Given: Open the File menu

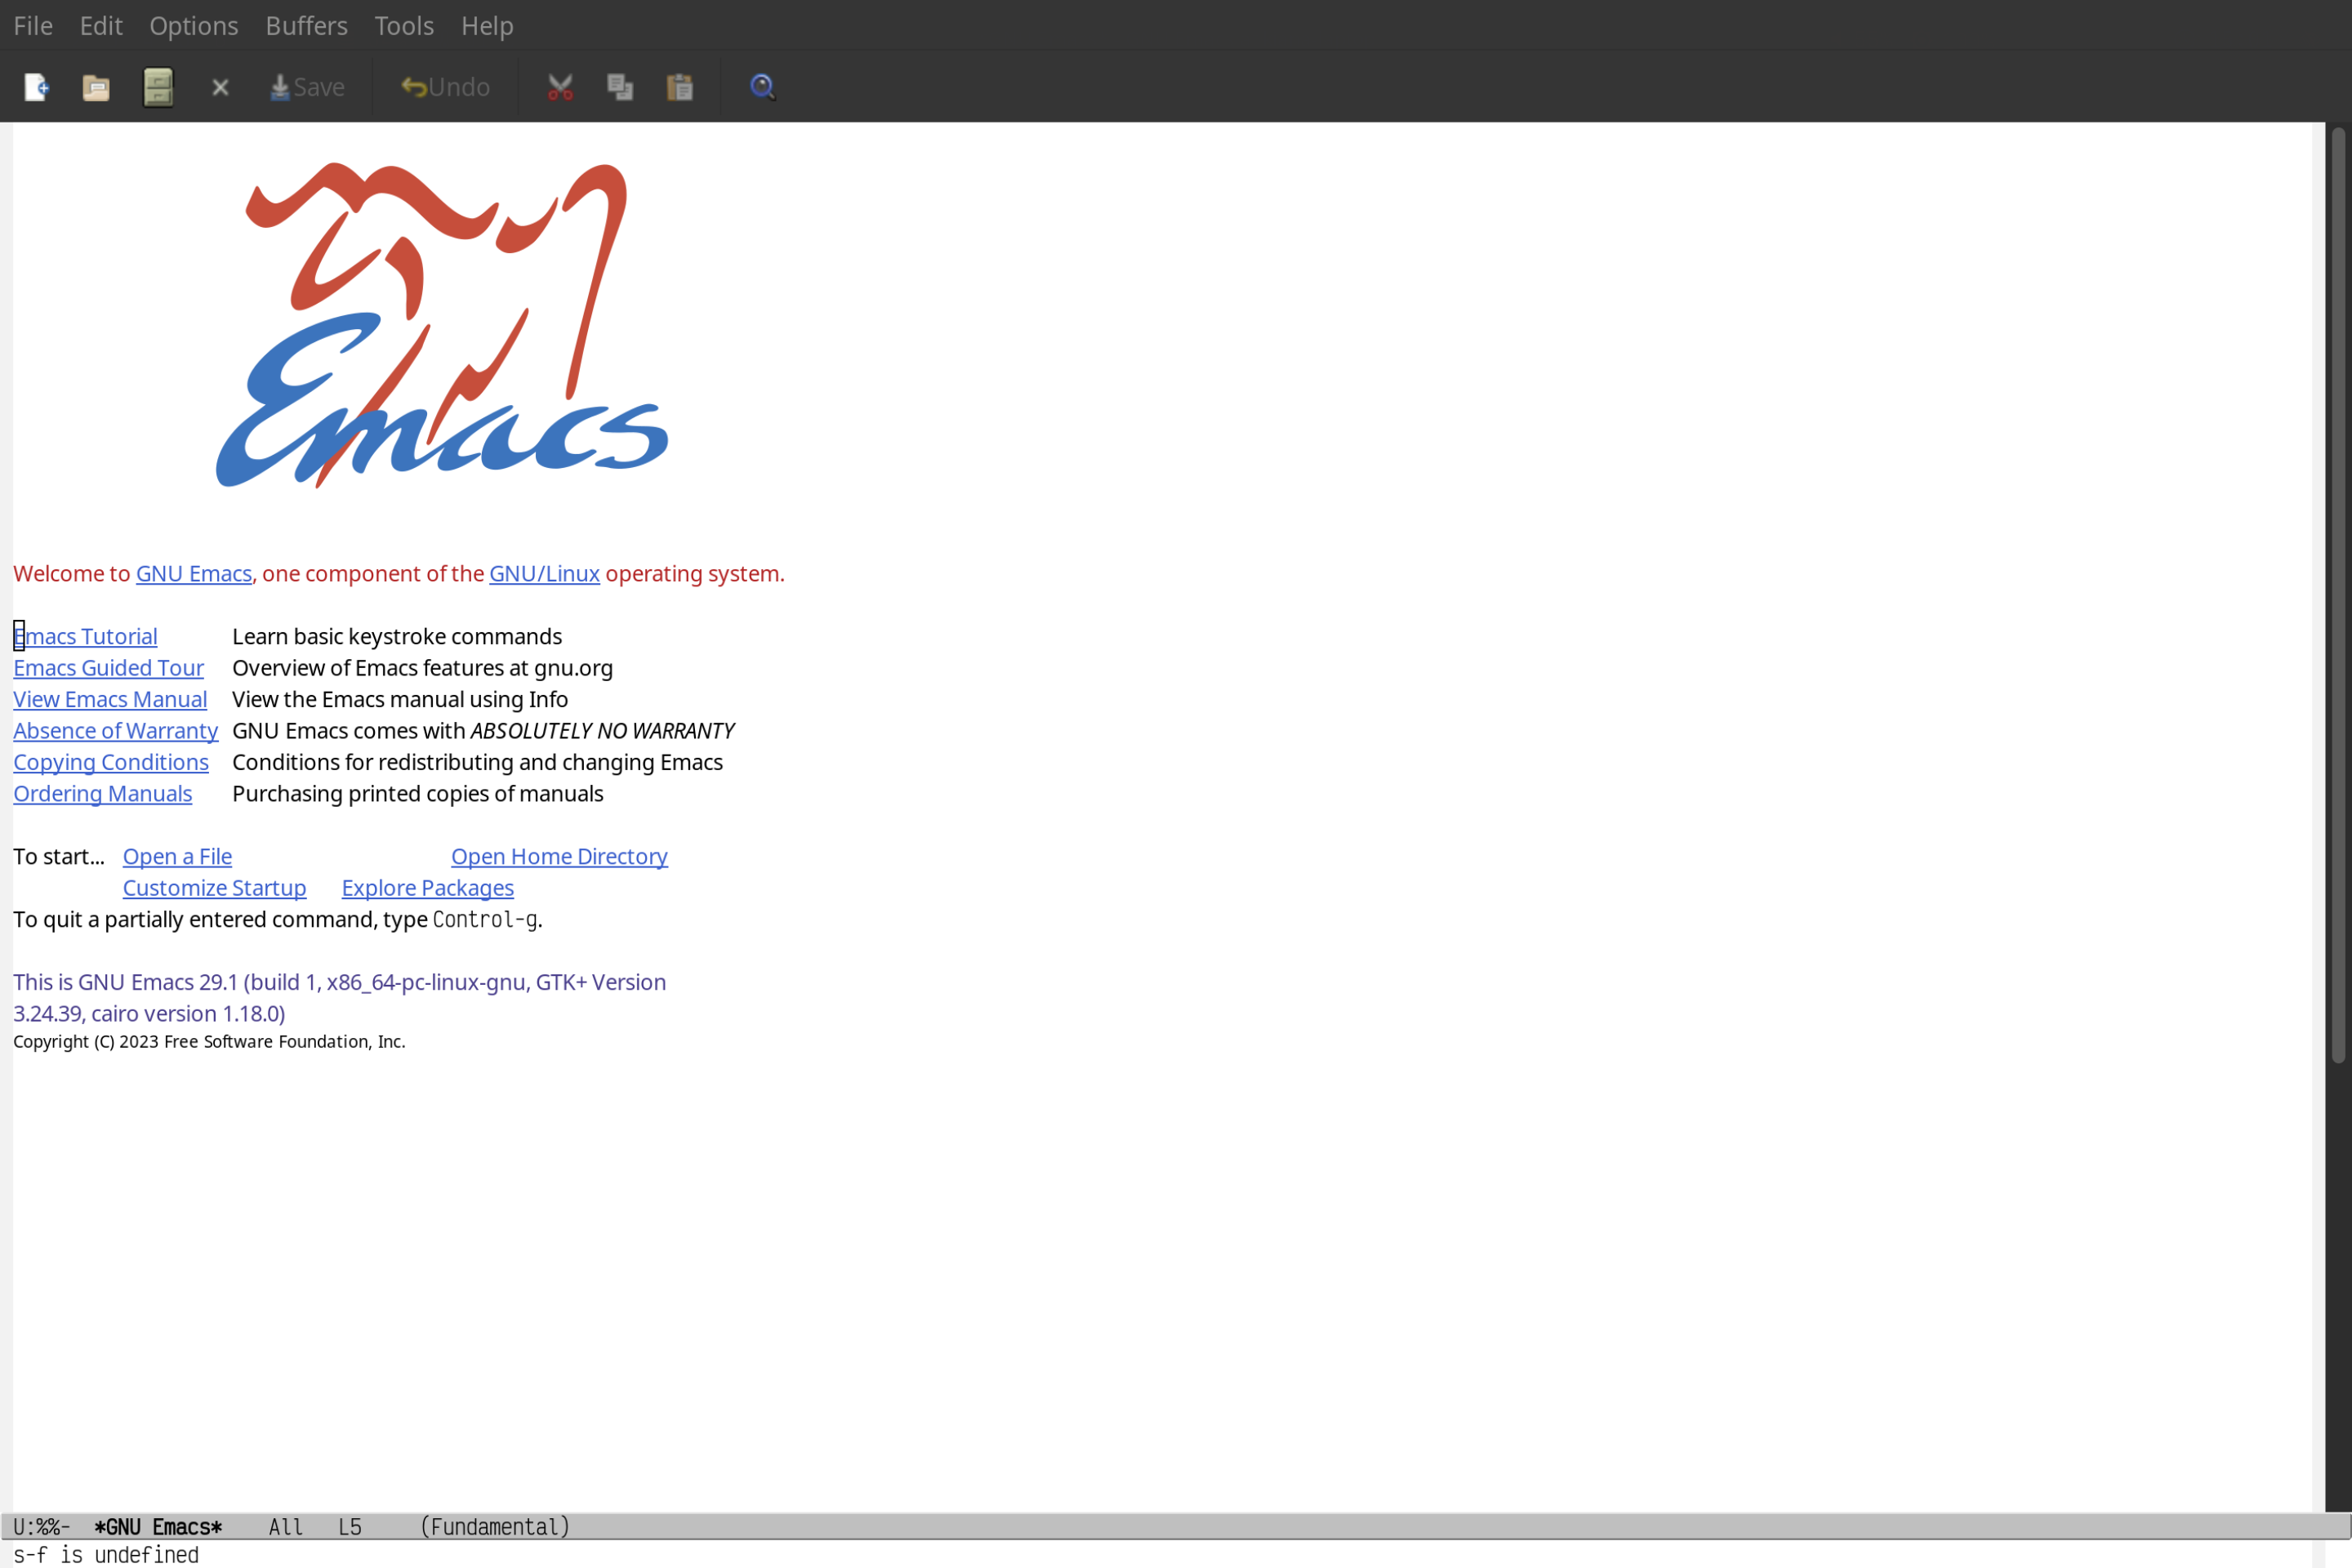Looking at the screenshot, I should (x=32, y=24).
